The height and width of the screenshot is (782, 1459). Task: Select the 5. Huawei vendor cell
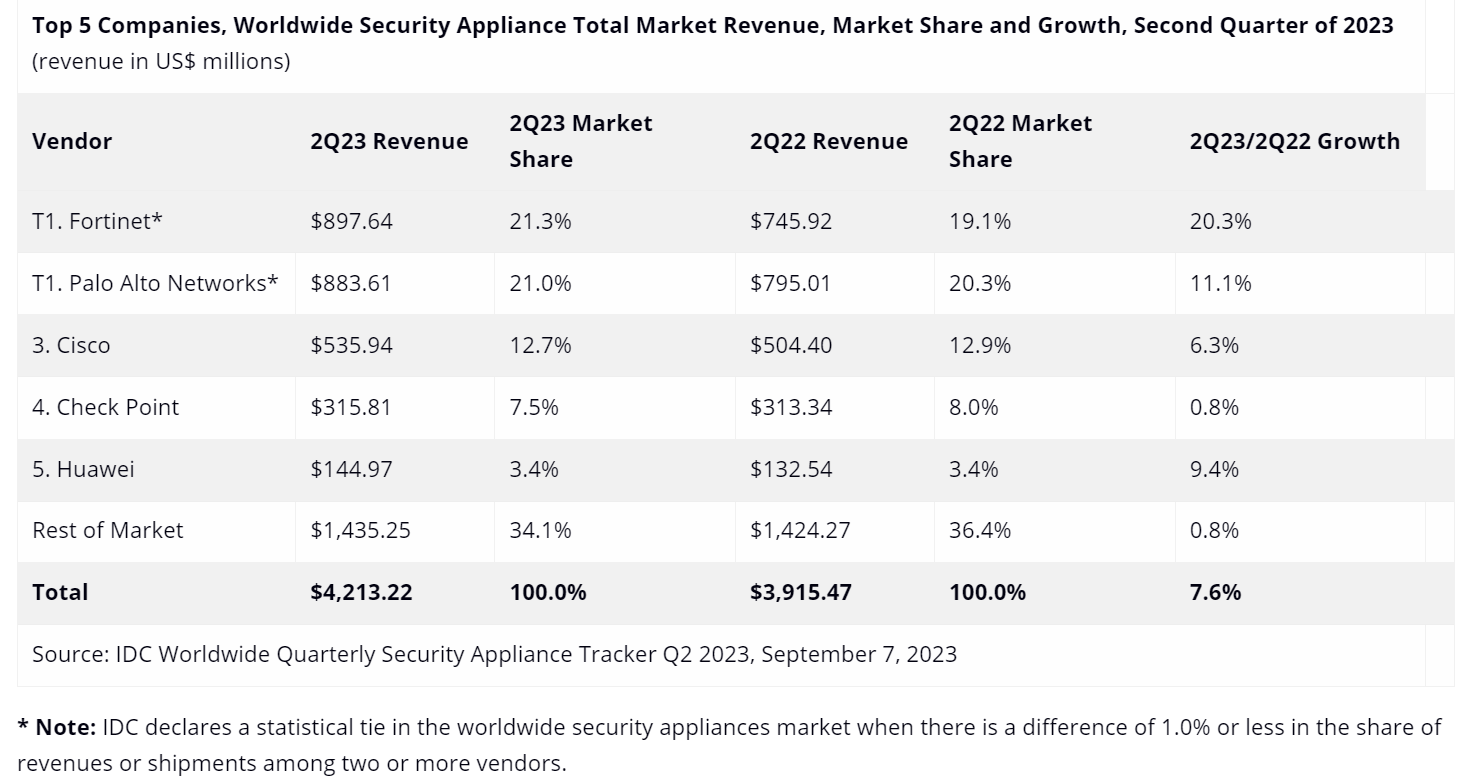click(x=83, y=469)
